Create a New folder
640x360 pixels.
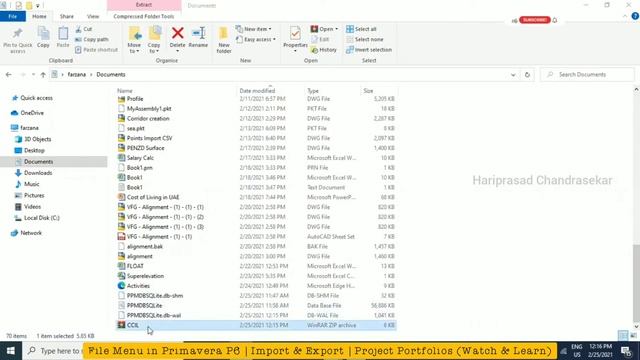pyautogui.click(x=224, y=40)
